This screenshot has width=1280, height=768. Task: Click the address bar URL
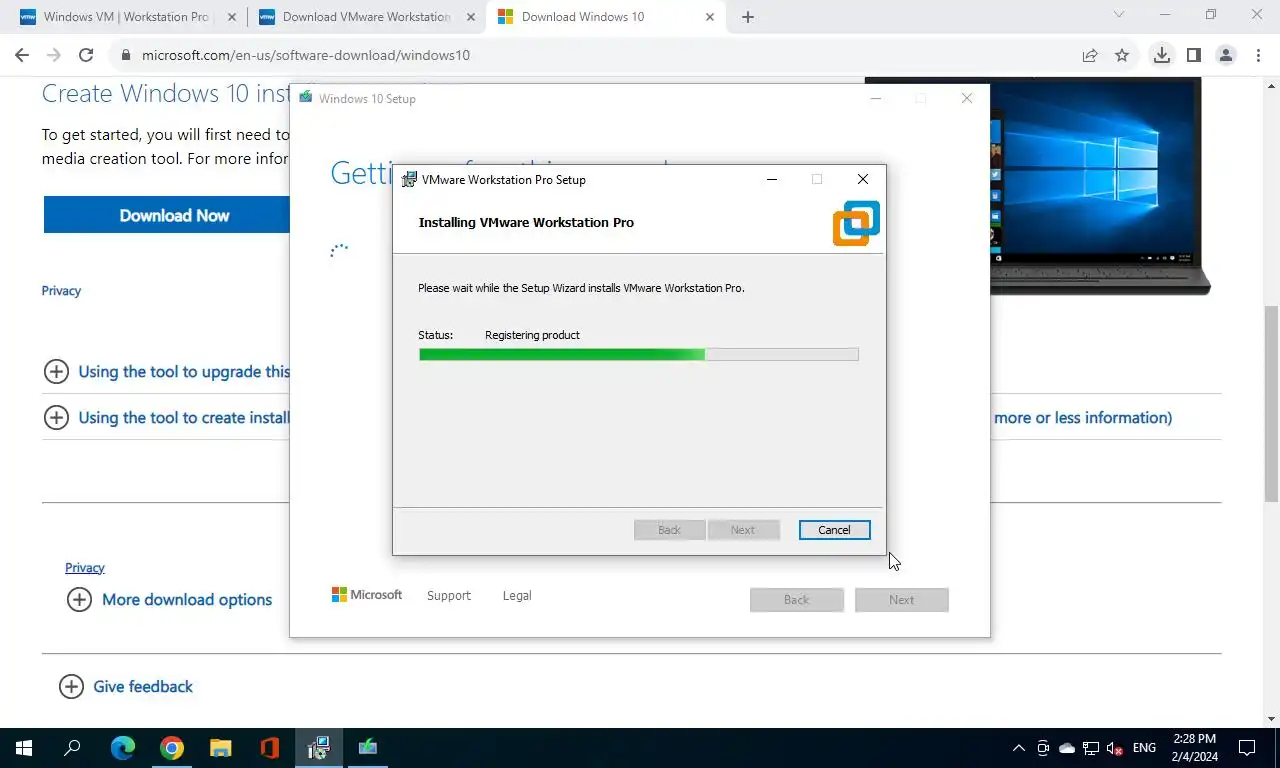click(305, 55)
